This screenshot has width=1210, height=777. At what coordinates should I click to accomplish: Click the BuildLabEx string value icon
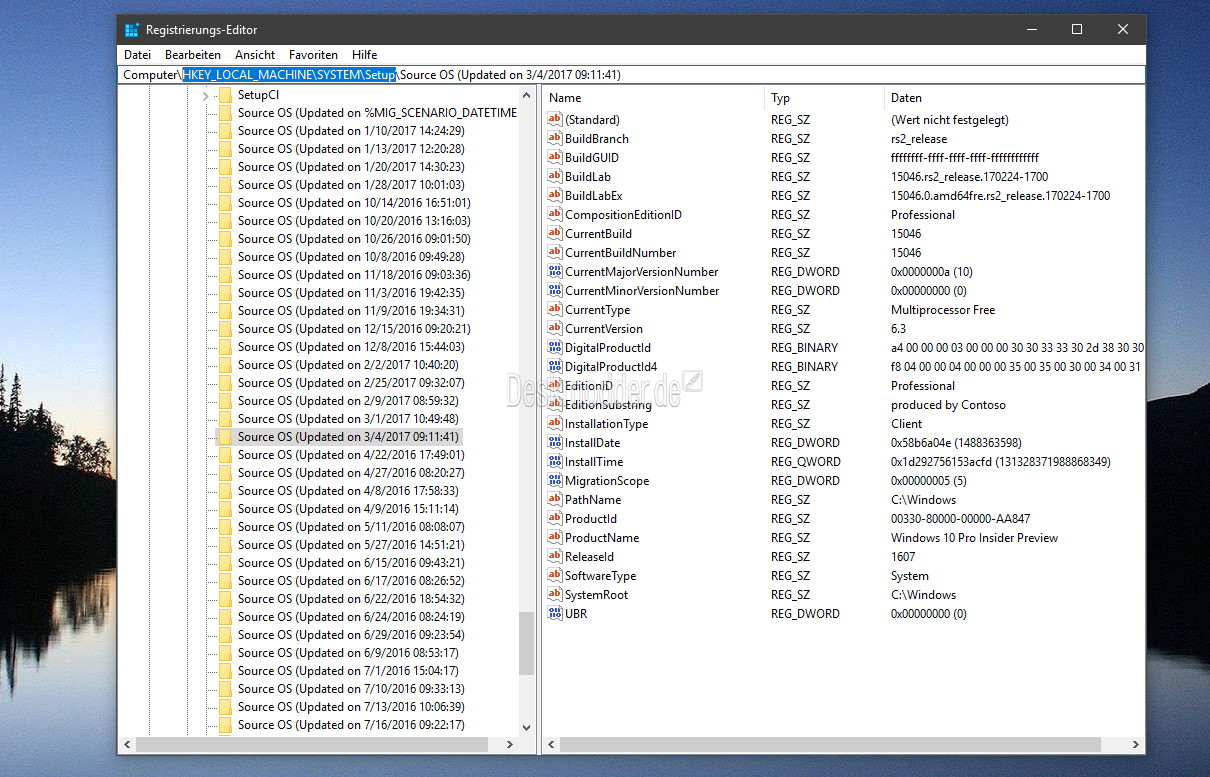556,196
